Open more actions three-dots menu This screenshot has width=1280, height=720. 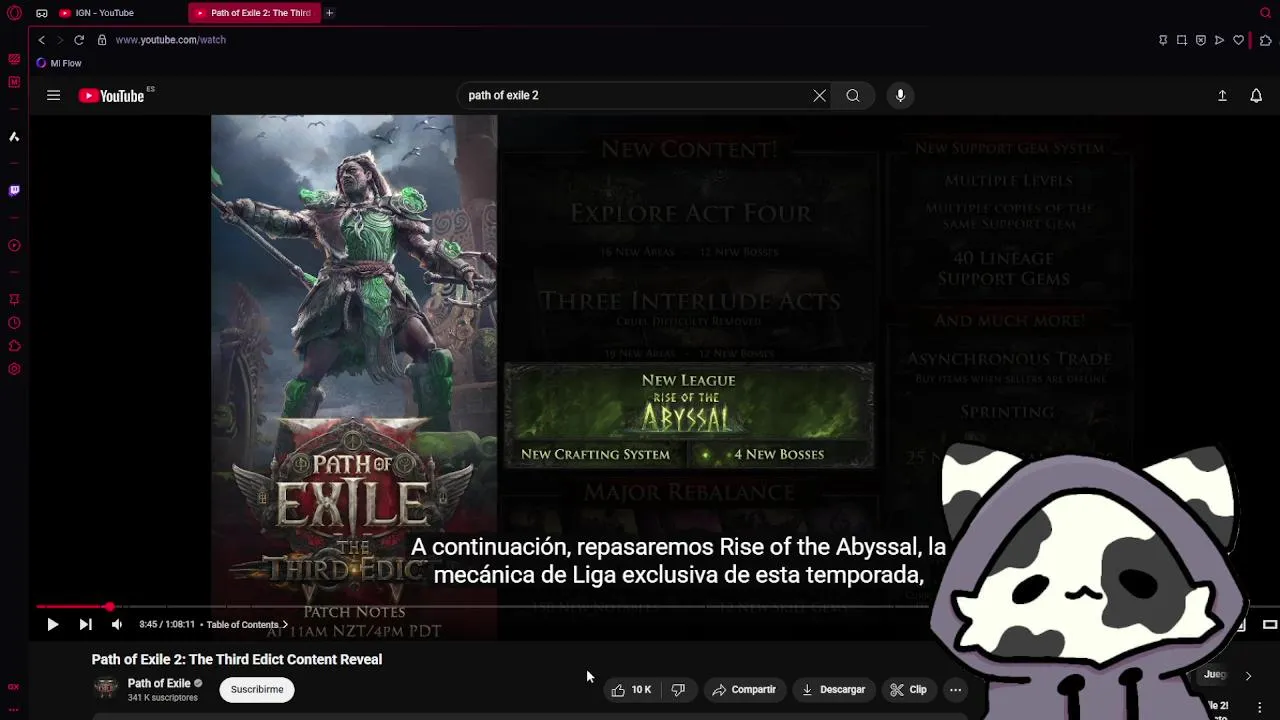point(955,689)
